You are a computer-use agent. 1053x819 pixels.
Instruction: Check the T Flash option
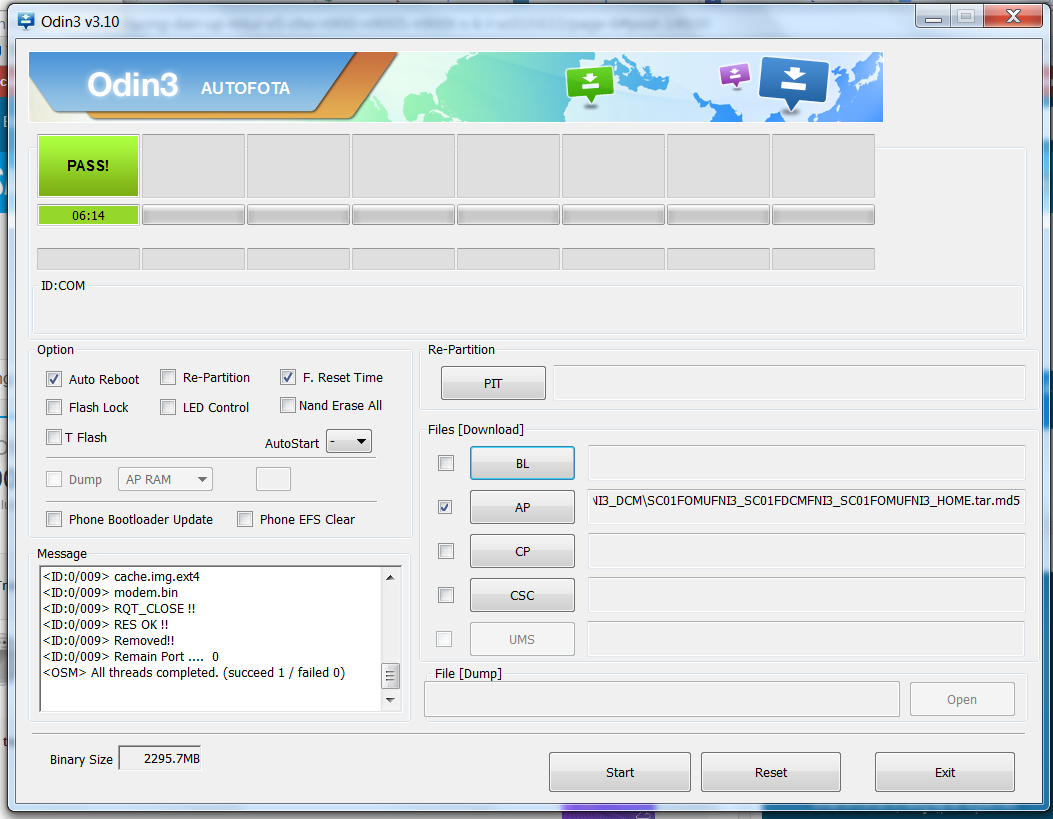(x=54, y=437)
